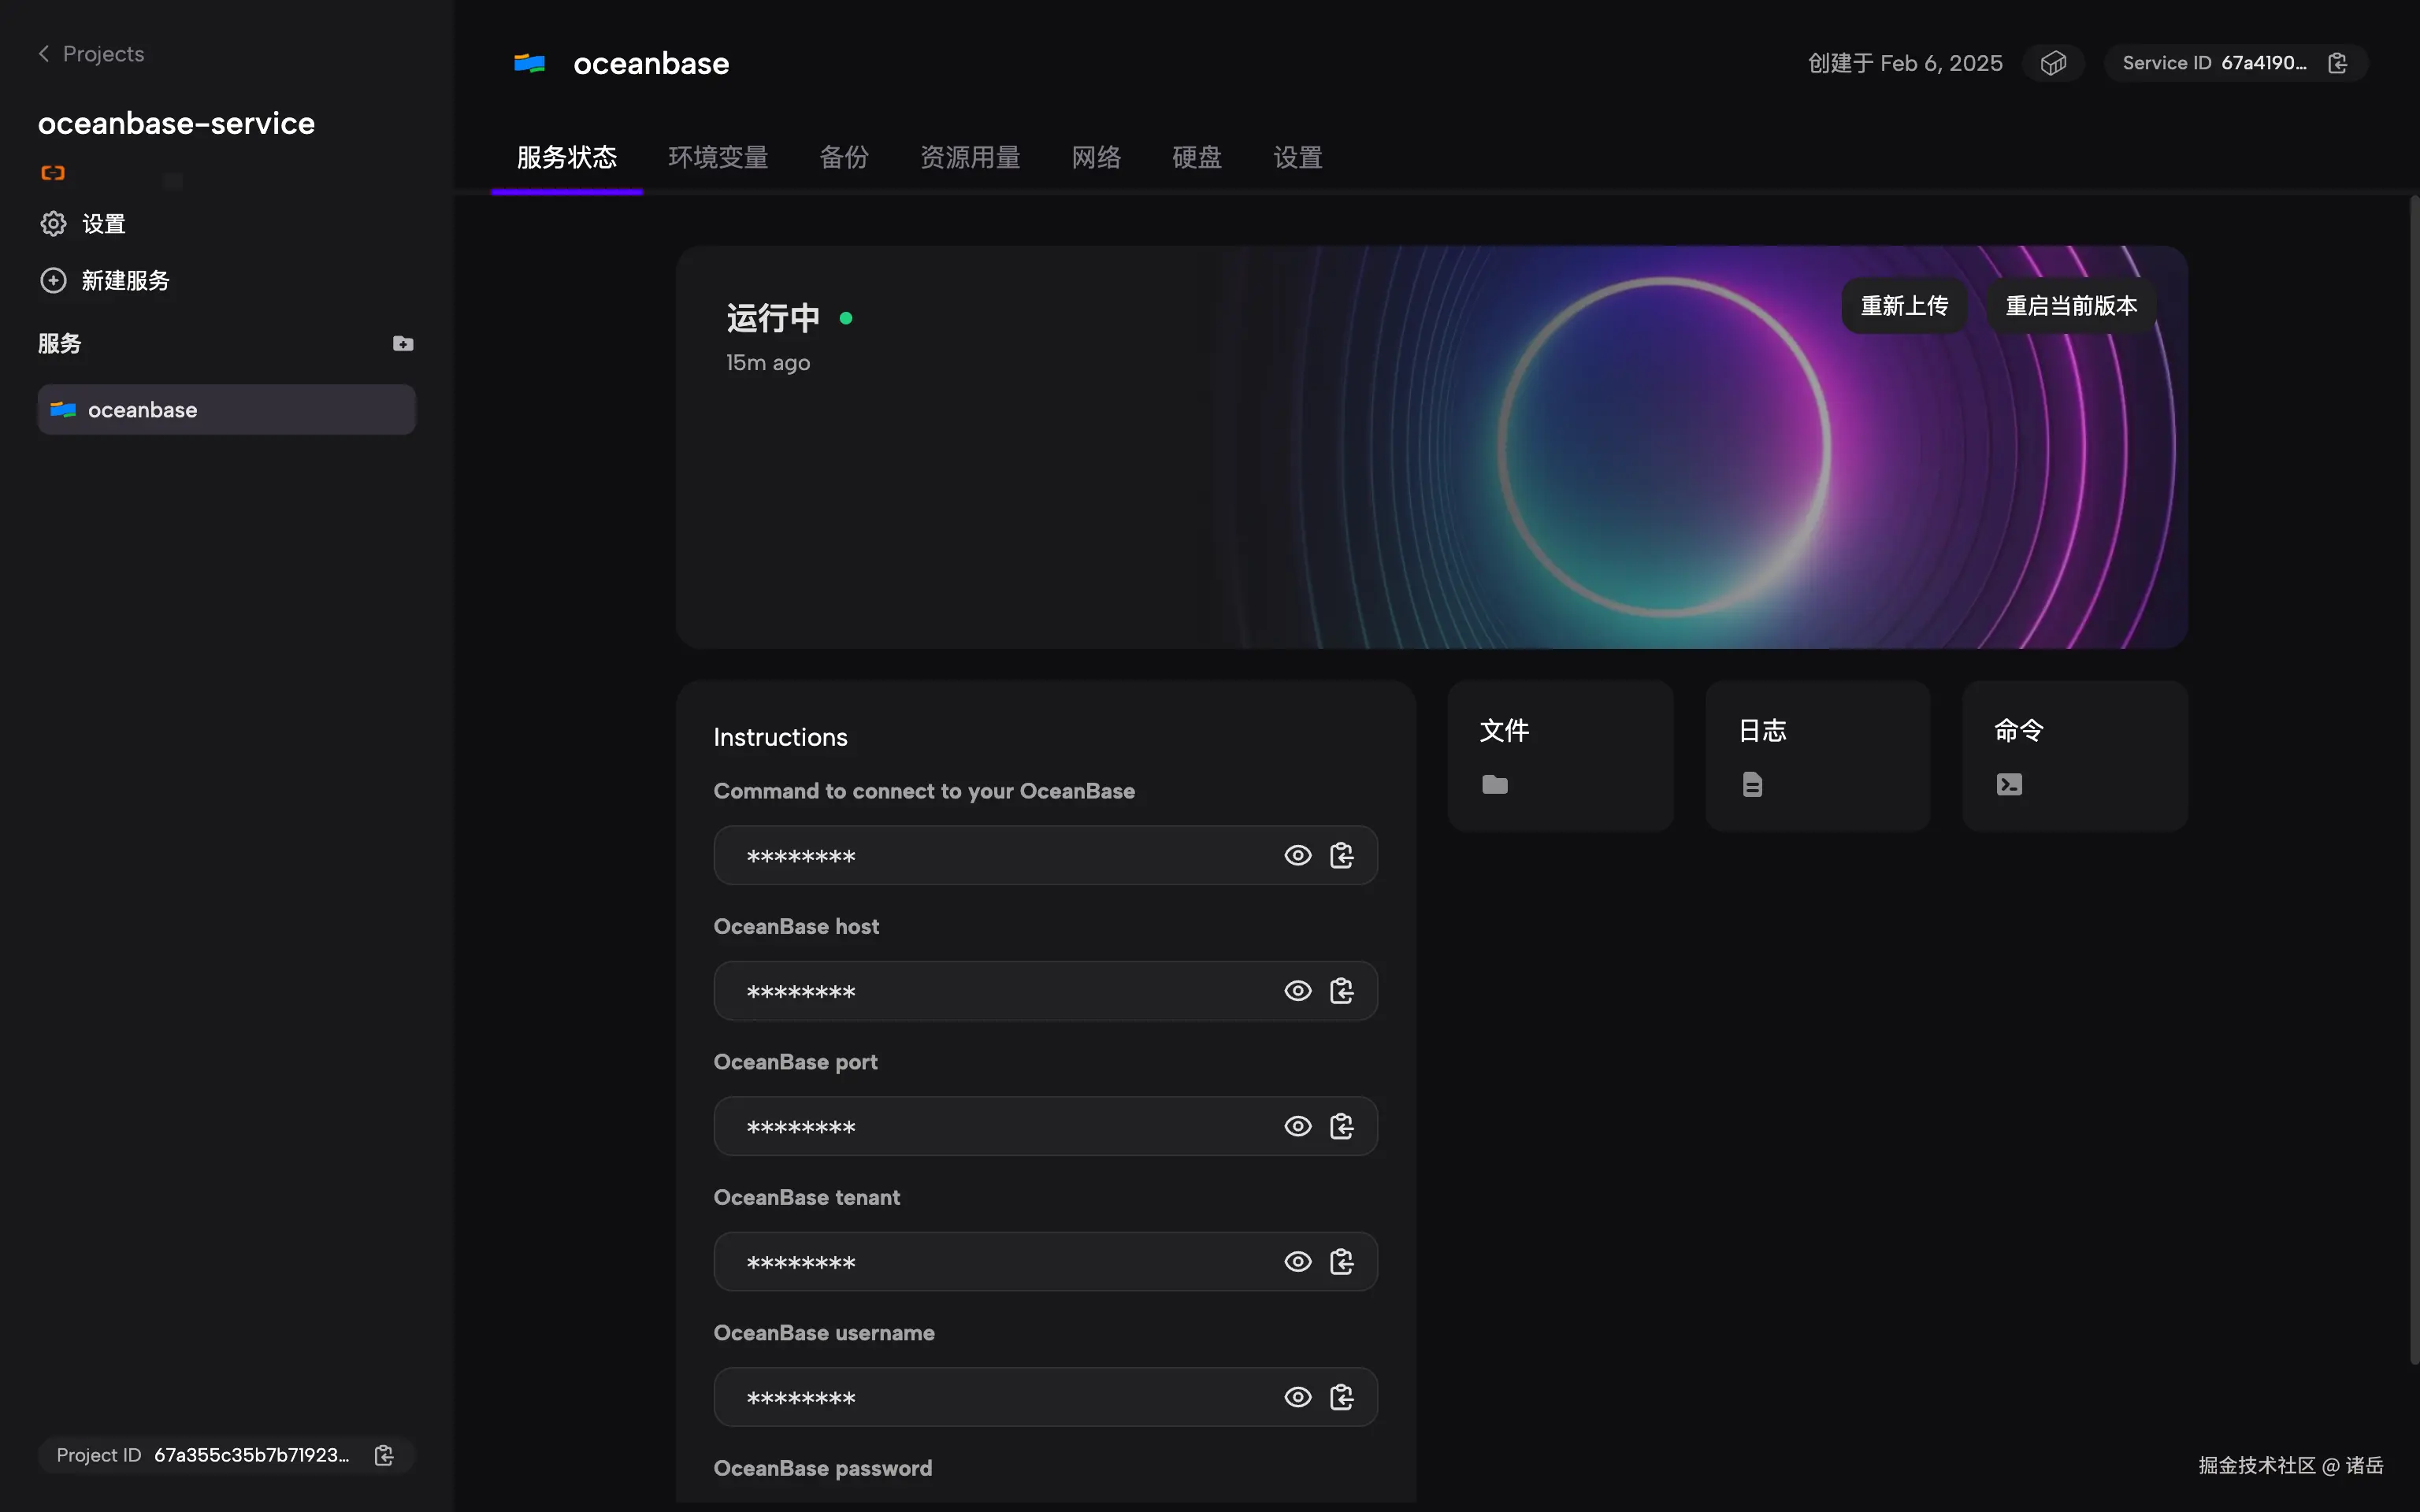Reveal the OceanBase host value

pos(1297,991)
